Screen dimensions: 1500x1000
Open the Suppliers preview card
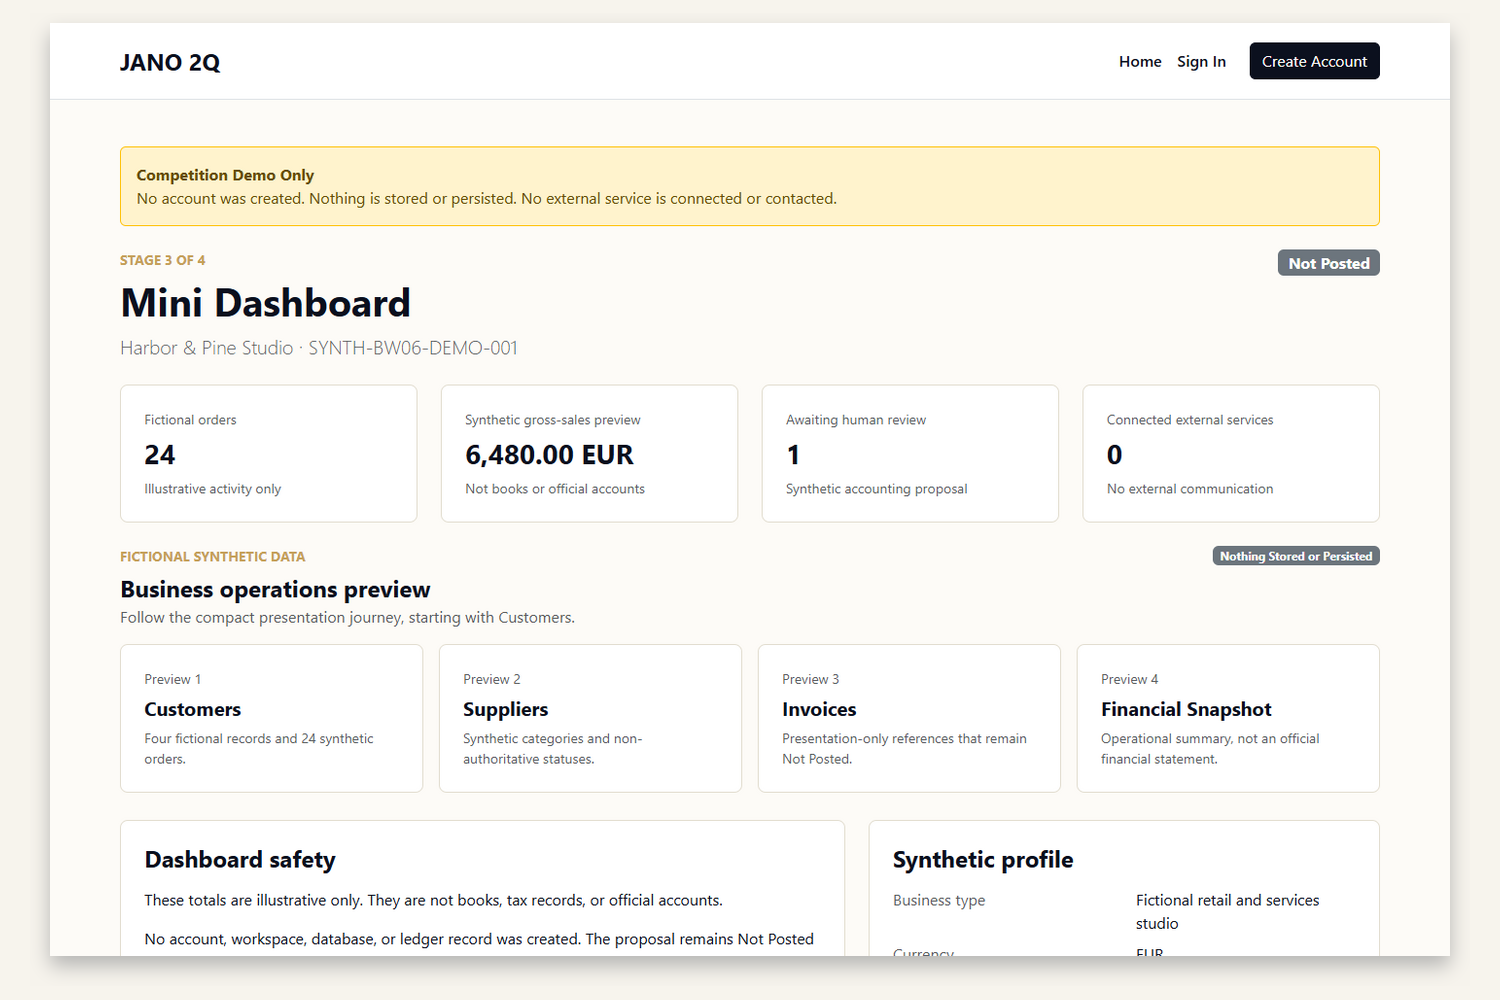(590, 718)
